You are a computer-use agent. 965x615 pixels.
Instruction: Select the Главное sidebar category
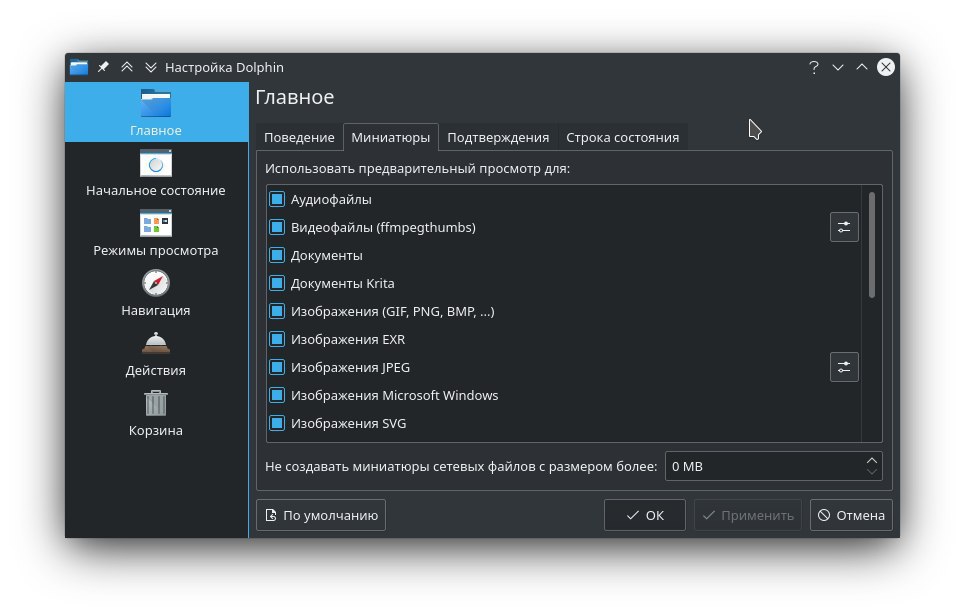point(156,112)
